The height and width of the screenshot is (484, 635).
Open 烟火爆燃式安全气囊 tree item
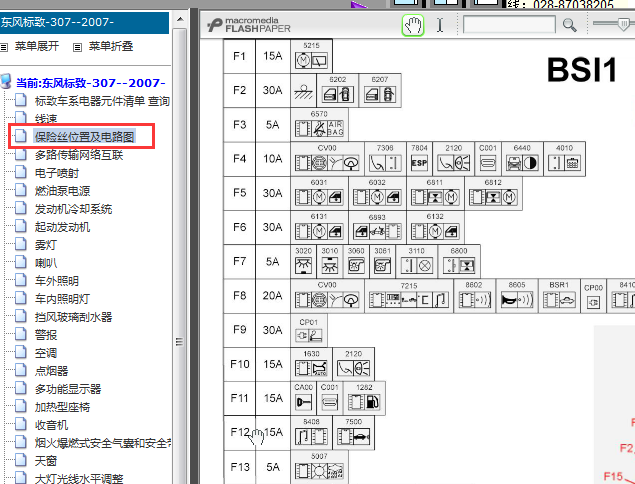click(x=102, y=443)
